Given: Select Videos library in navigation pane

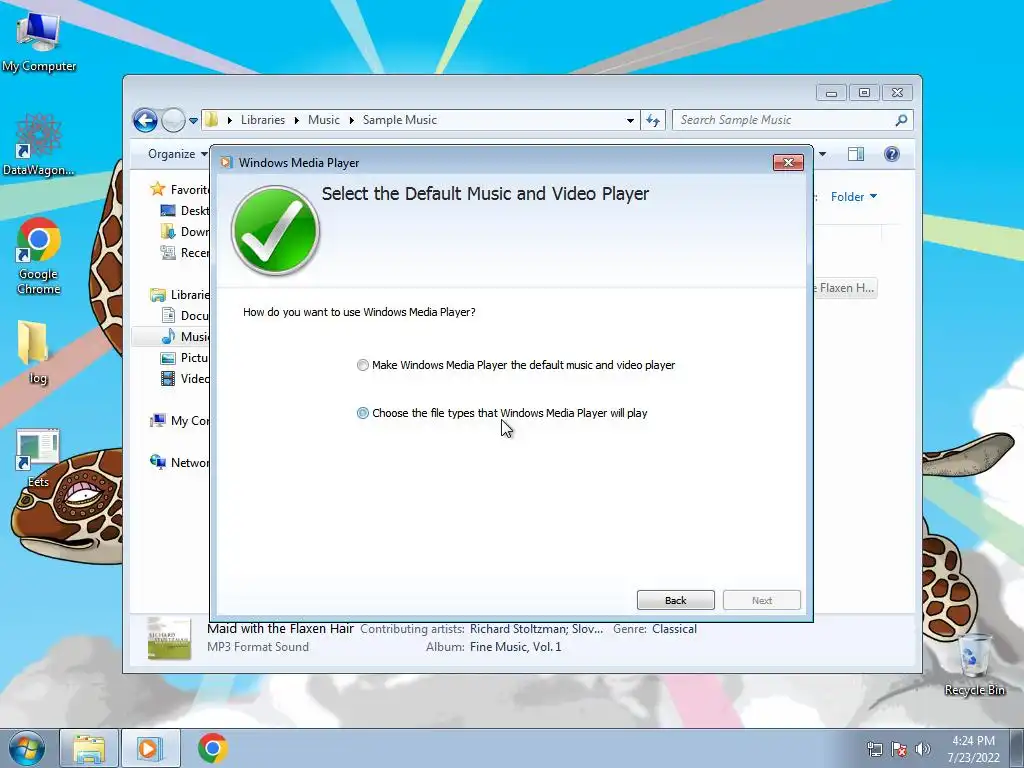Looking at the screenshot, I should point(185,379).
